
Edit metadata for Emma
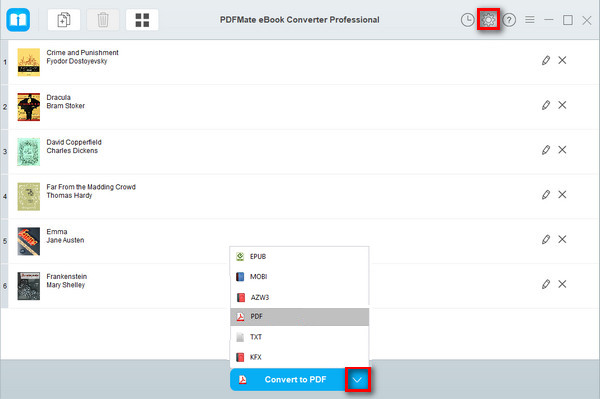tap(546, 239)
